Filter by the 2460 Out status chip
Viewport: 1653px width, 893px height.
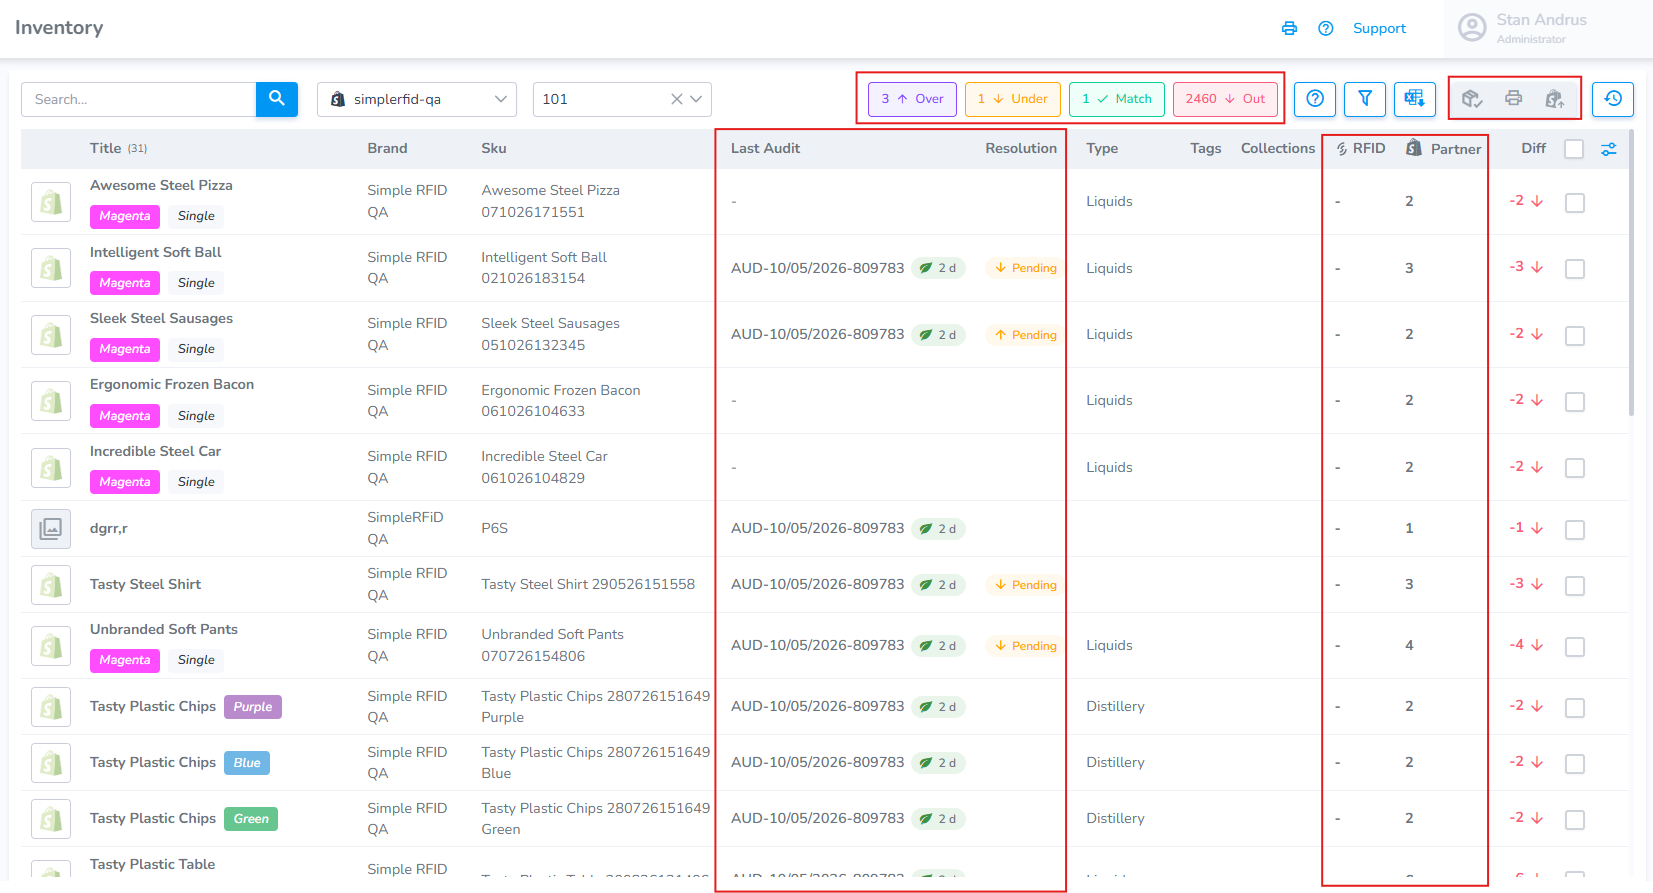click(x=1225, y=99)
